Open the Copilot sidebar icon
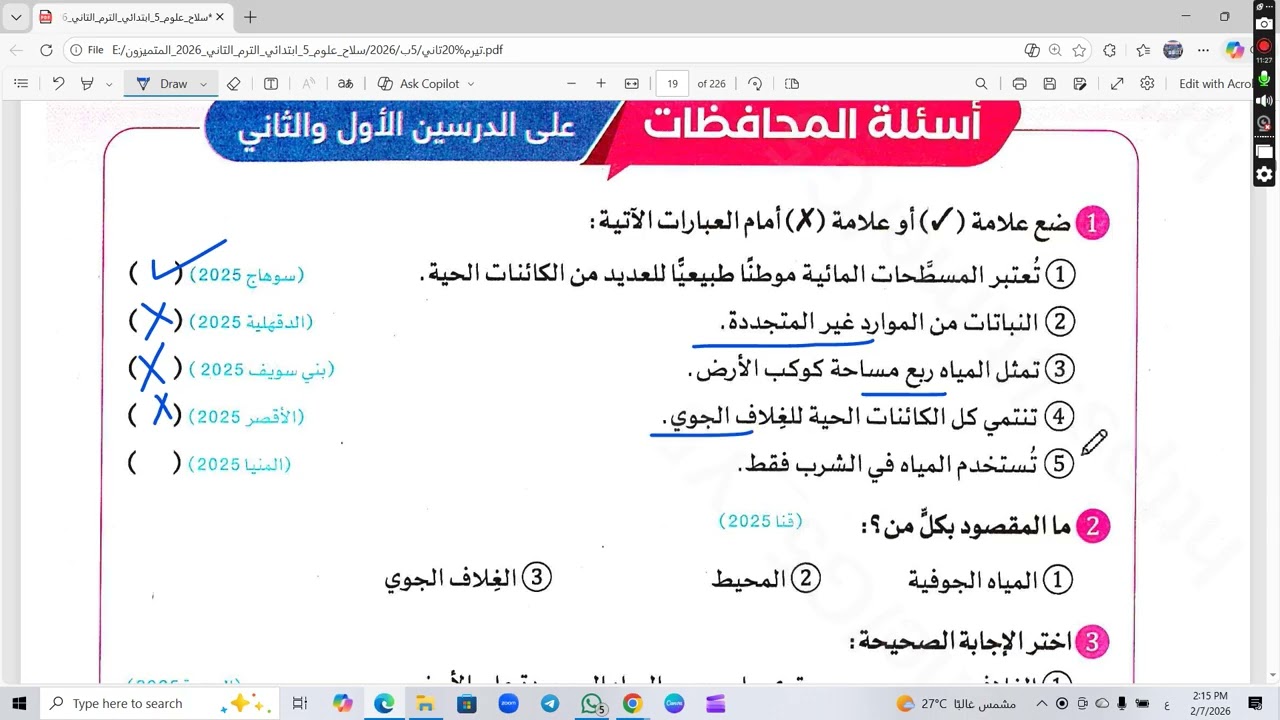 [x=1236, y=50]
